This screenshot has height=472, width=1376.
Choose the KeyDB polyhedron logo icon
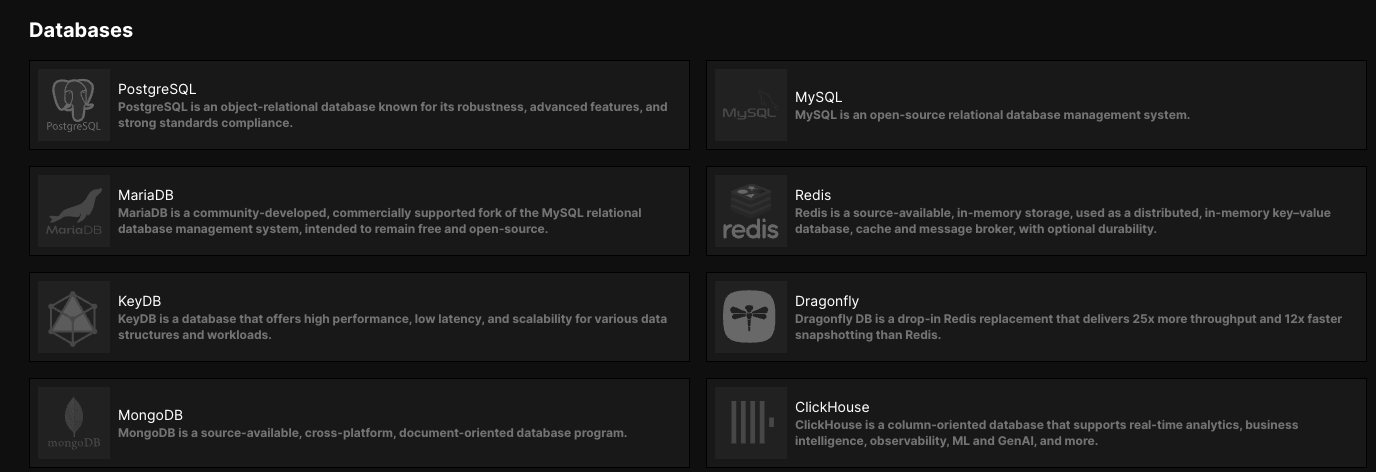(74, 317)
